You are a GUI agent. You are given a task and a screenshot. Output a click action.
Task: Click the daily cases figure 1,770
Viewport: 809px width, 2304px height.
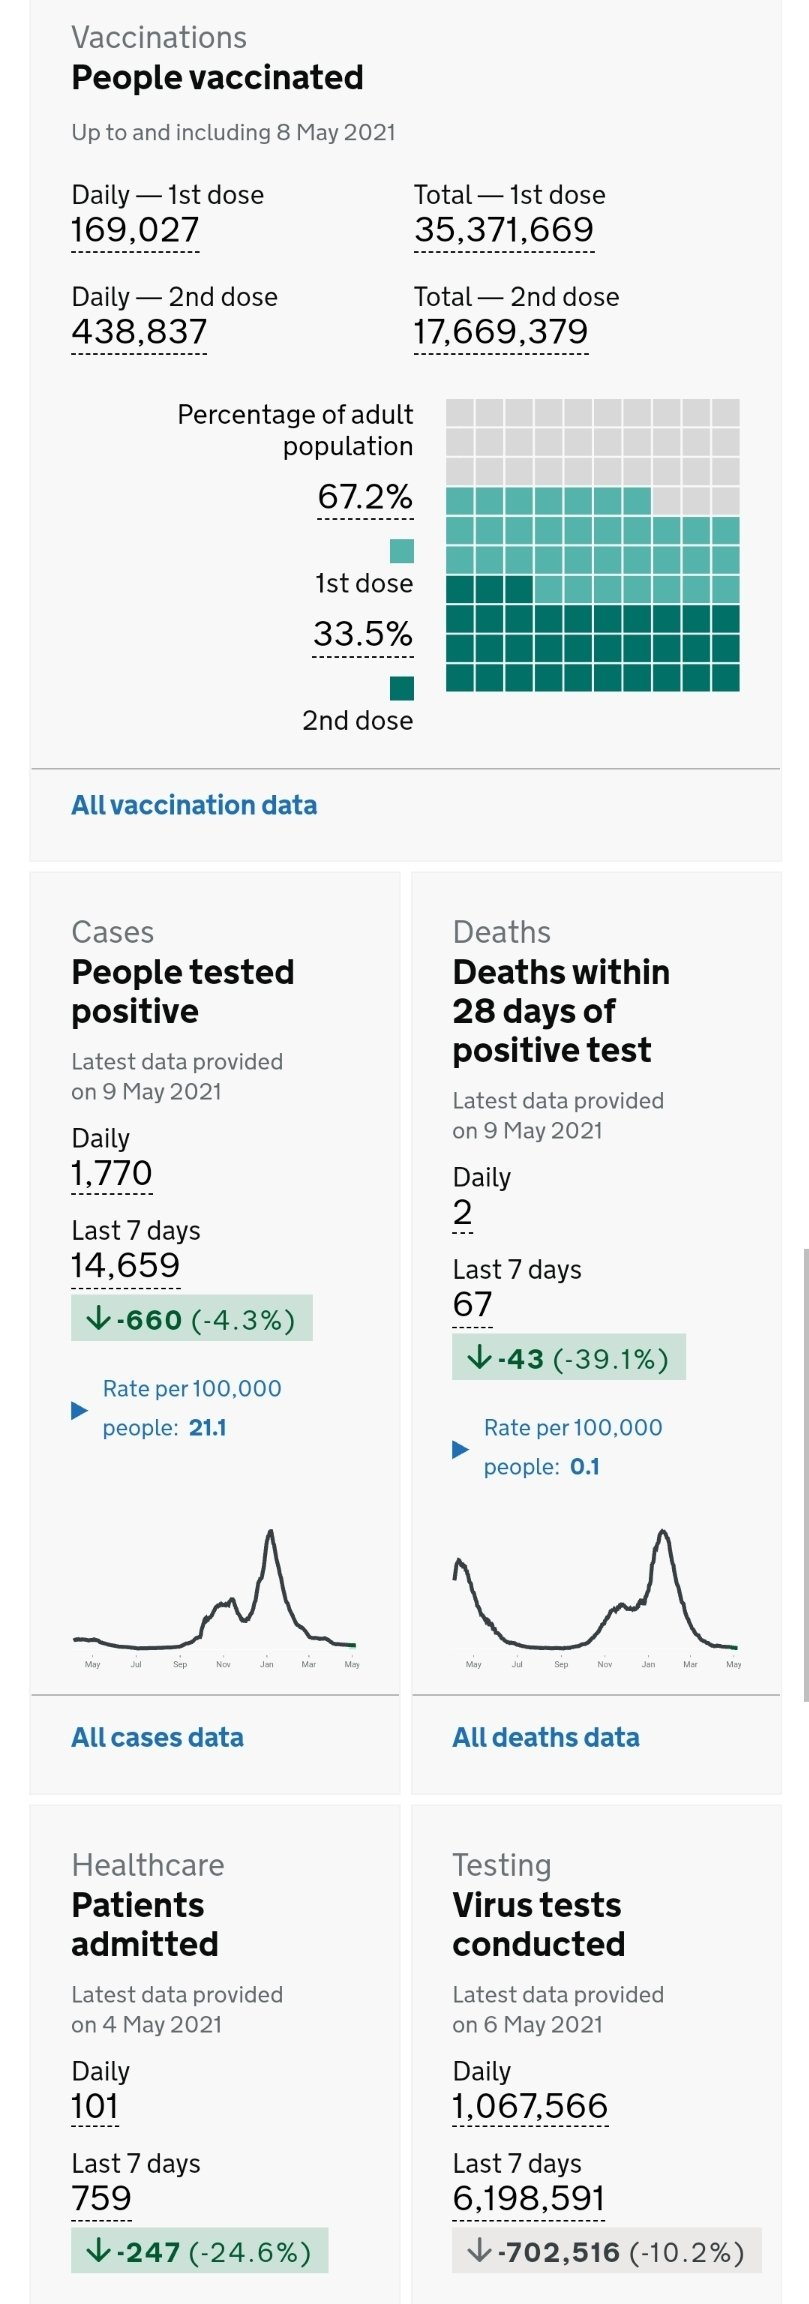click(112, 1173)
